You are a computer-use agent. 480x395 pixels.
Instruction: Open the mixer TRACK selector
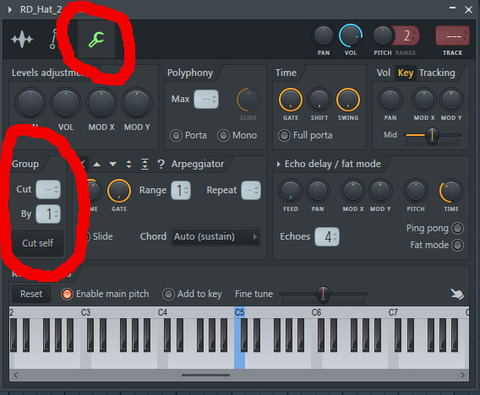452,36
